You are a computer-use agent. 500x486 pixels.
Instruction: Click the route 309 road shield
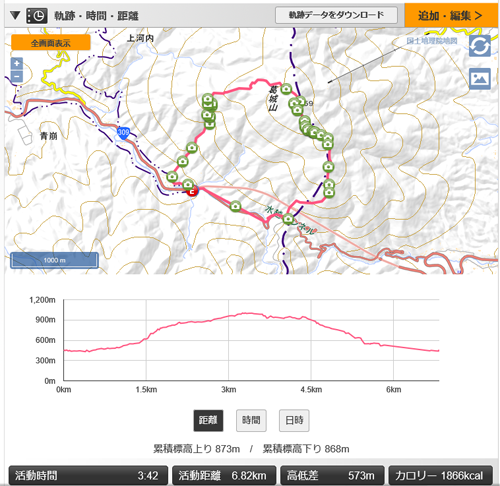[123, 133]
